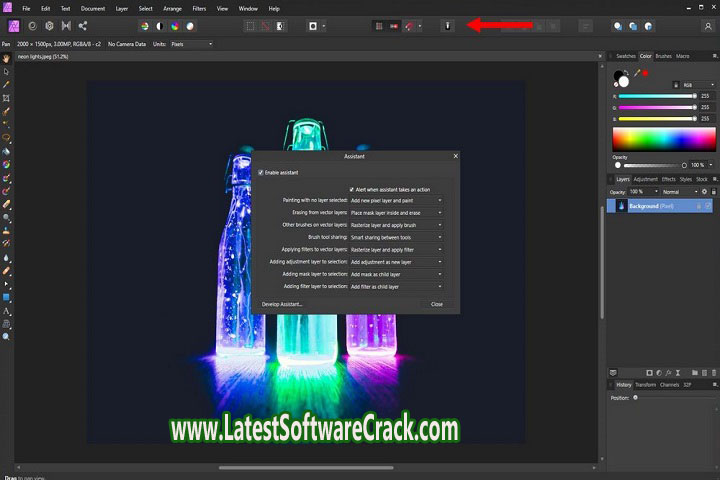Viewport: 720px width, 480px height.
Task: Open the Filters menu
Action: click(199, 9)
